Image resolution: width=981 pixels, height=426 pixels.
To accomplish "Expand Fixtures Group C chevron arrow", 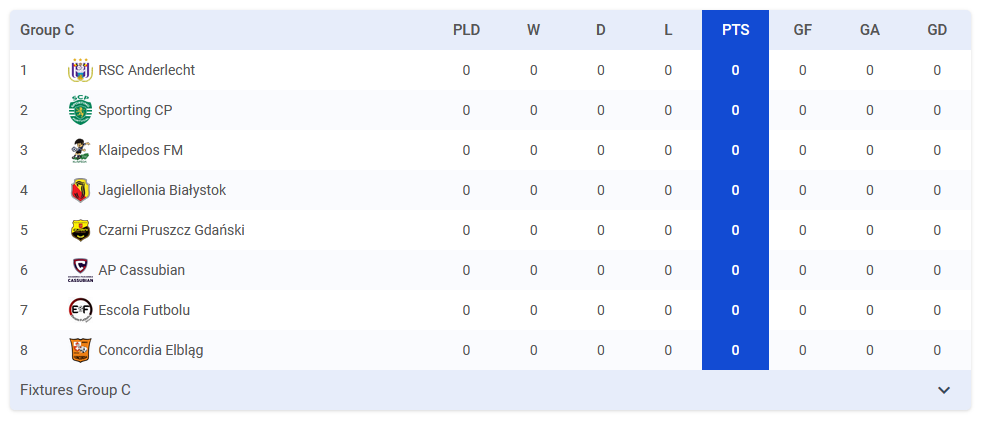I will pyautogui.click(x=944, y=390).
